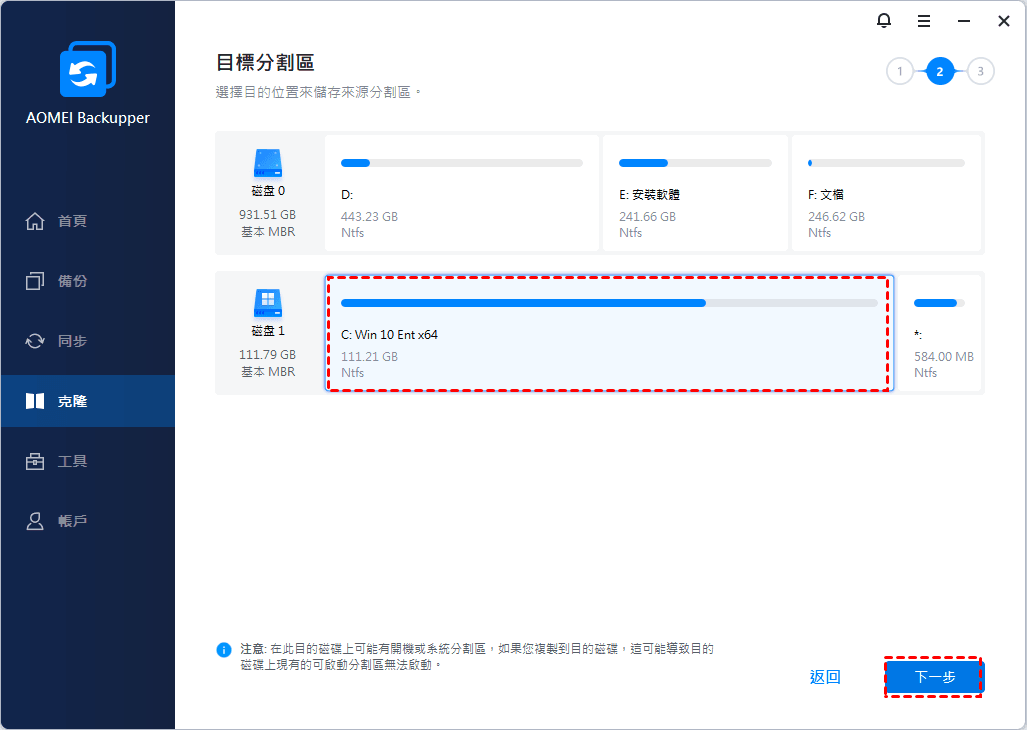The width and height of the screenshot is (1027, 730).
Task: Click the 246.62 GB size text
Action: [836, 217]
